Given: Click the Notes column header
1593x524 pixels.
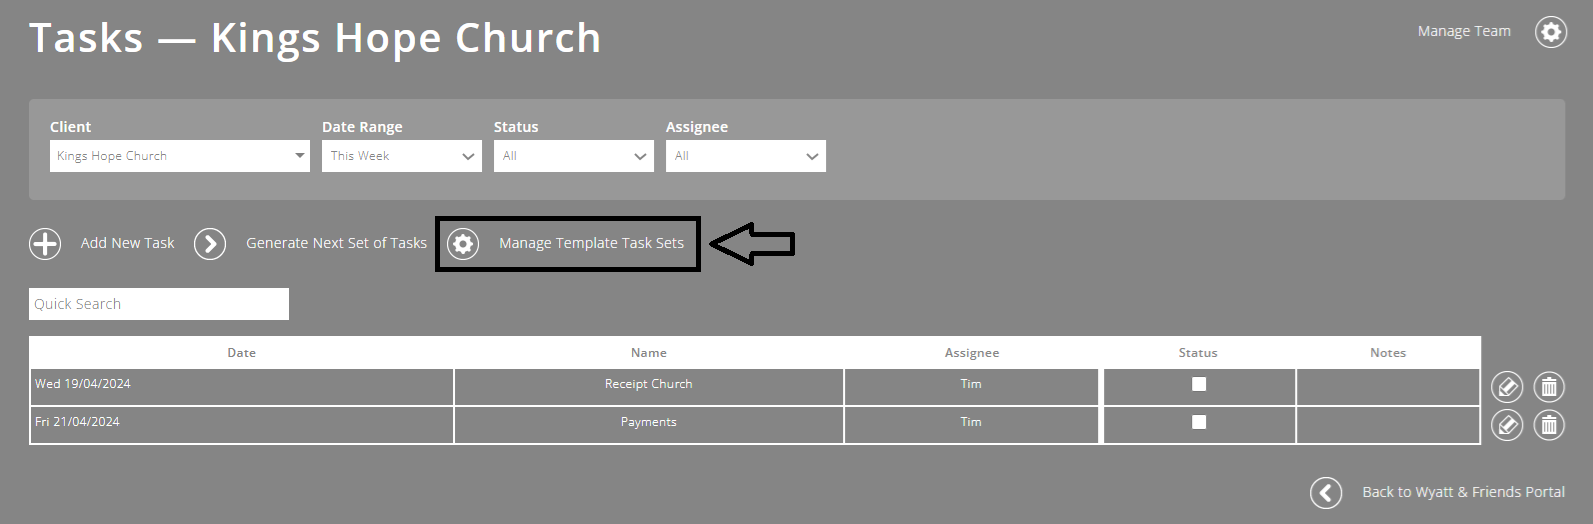Looking at the screenshot, I should click(x=1388, y=353).
